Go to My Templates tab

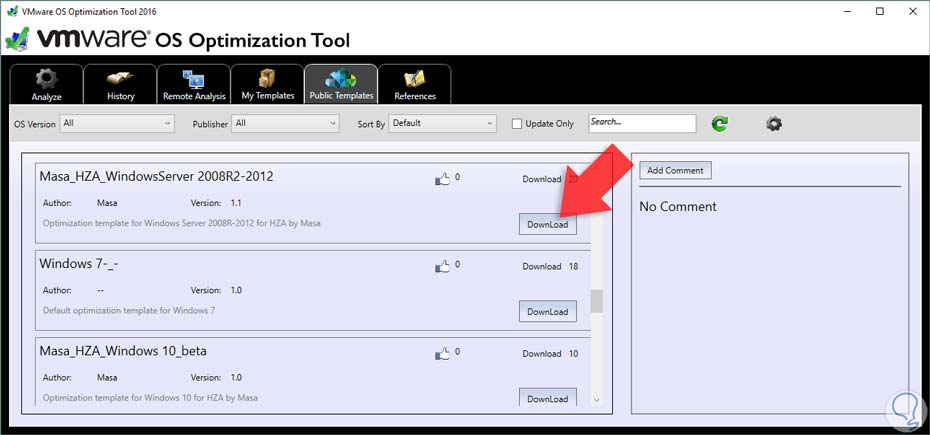[267, 84]
